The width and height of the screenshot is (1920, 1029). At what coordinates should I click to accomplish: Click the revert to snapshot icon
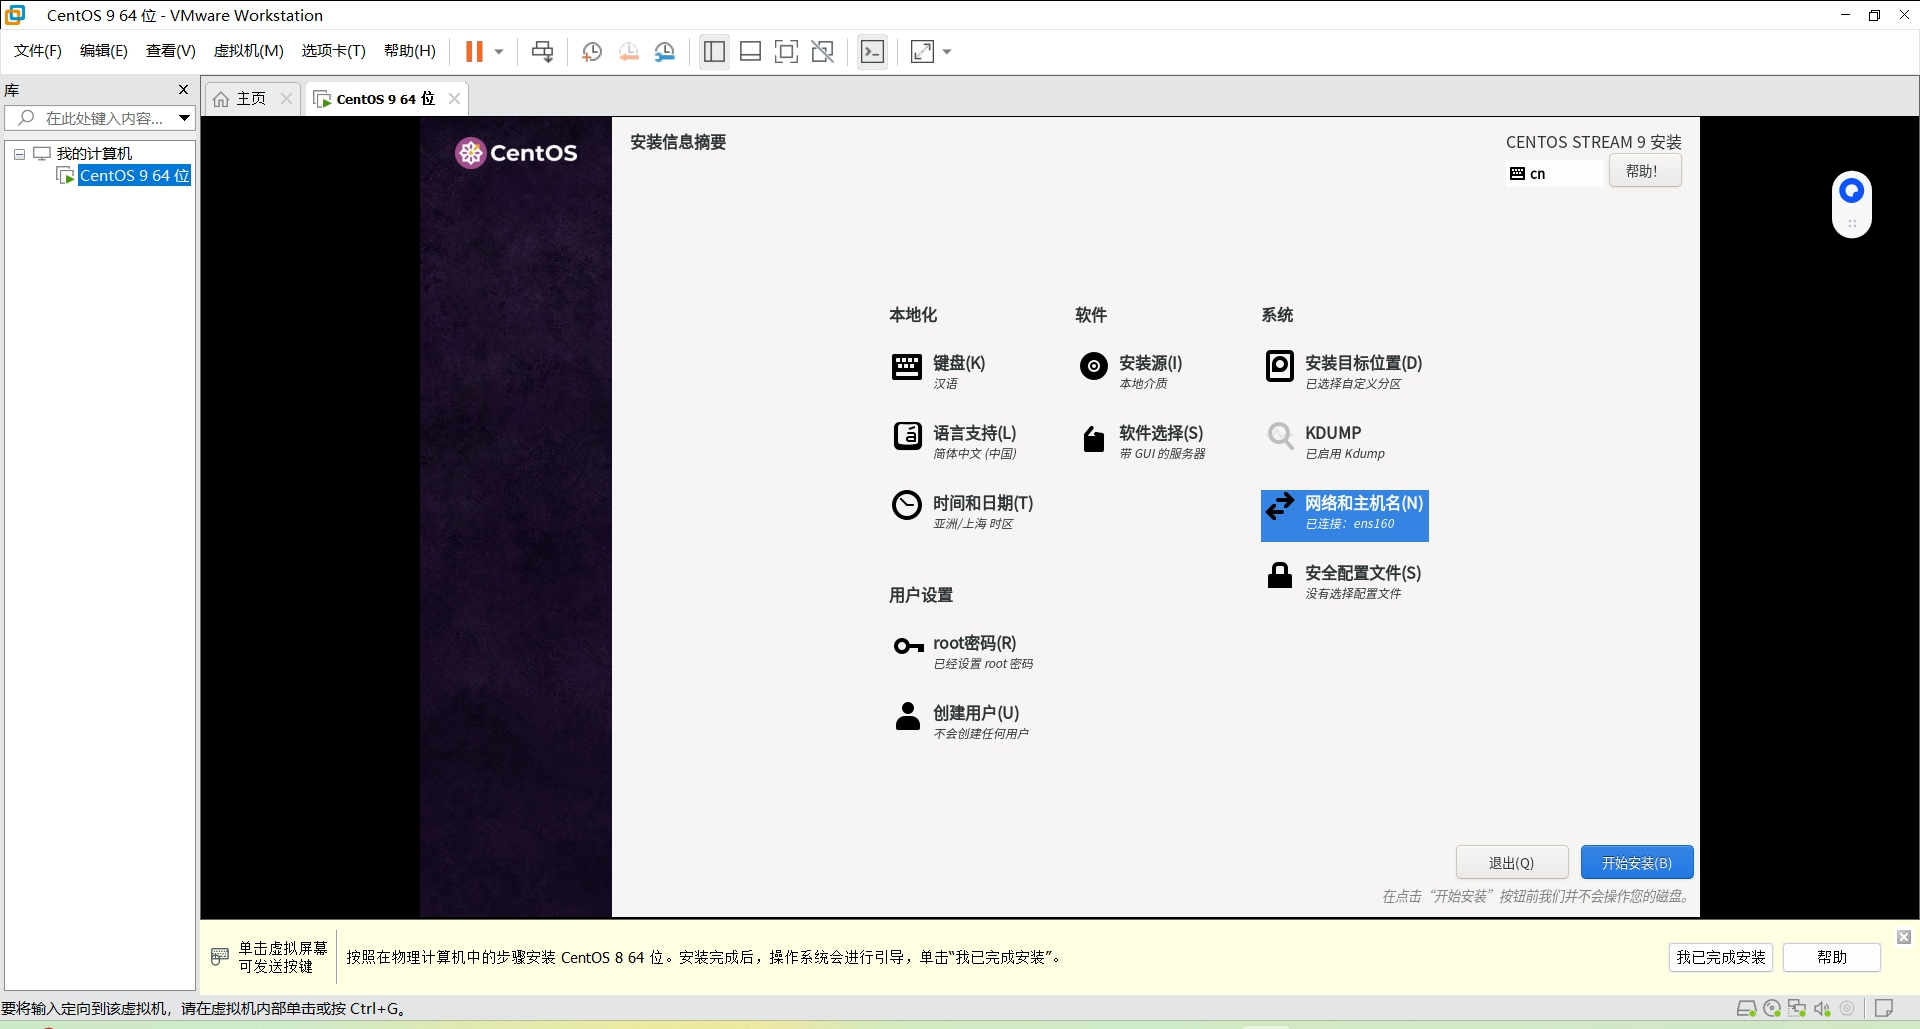(628, 52)
